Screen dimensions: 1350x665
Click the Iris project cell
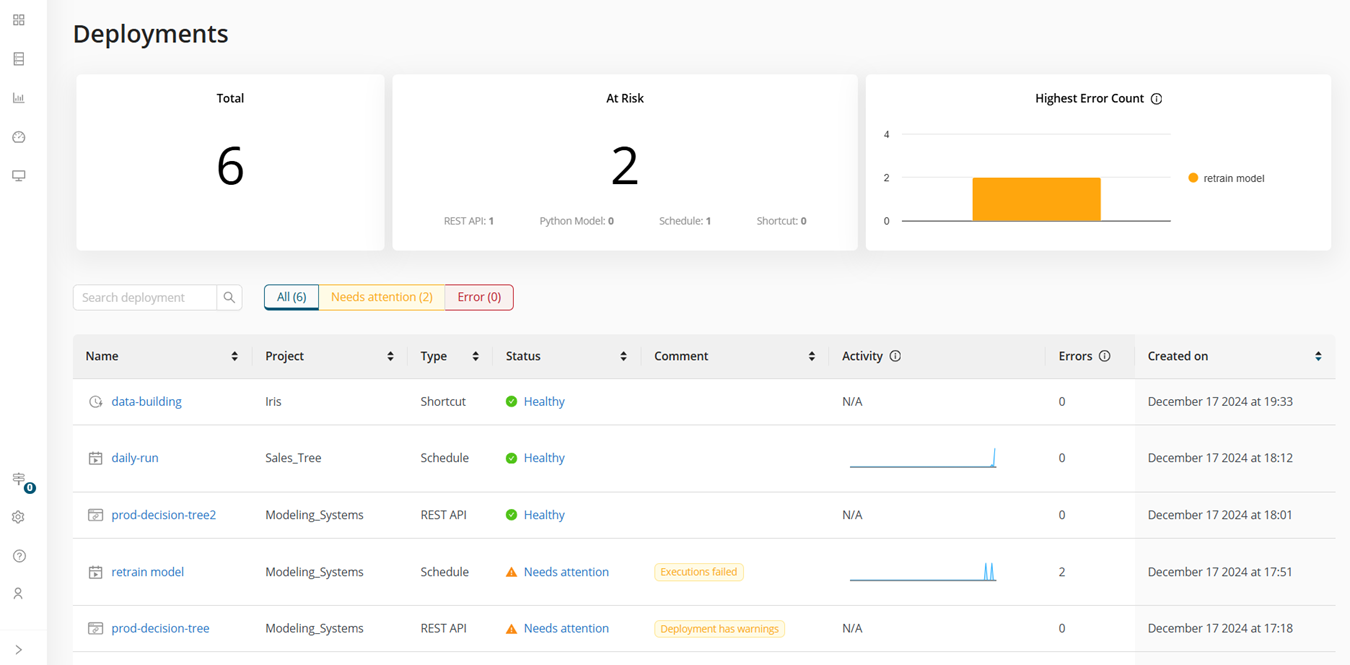click(273, 402)
